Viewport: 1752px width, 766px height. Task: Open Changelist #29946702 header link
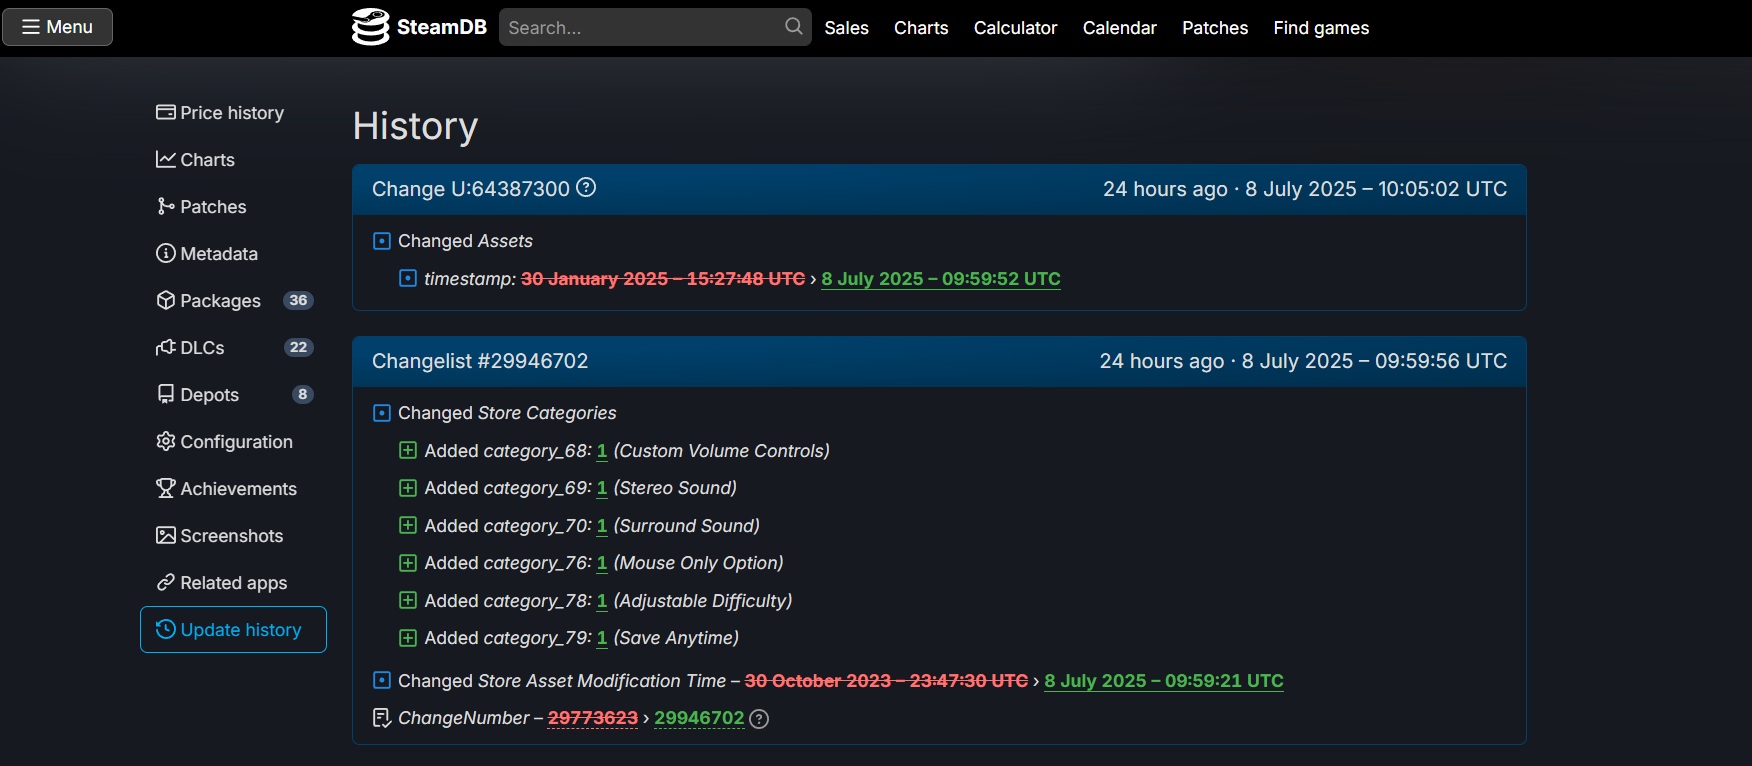pyautogui.click(x=480, y=361)
